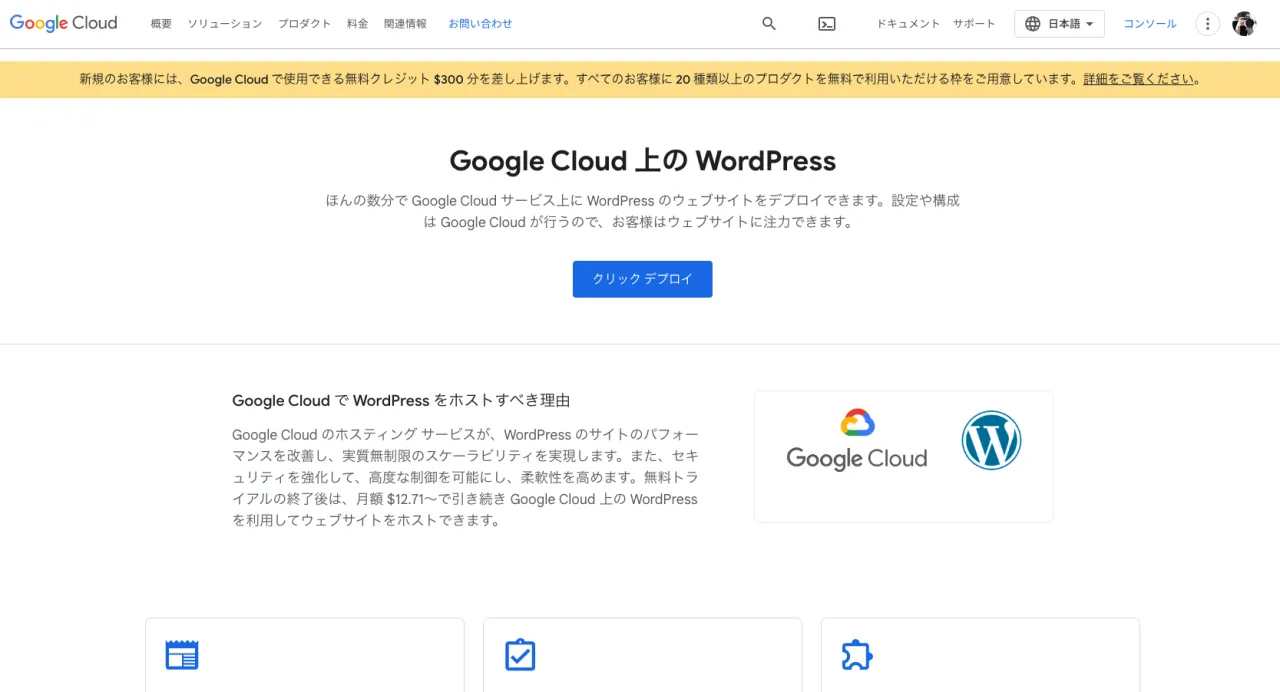Viewport: 1280px width, 692px height.
Task: Click 詳細をご覧ください link in banner
Action: [1139, 79]
